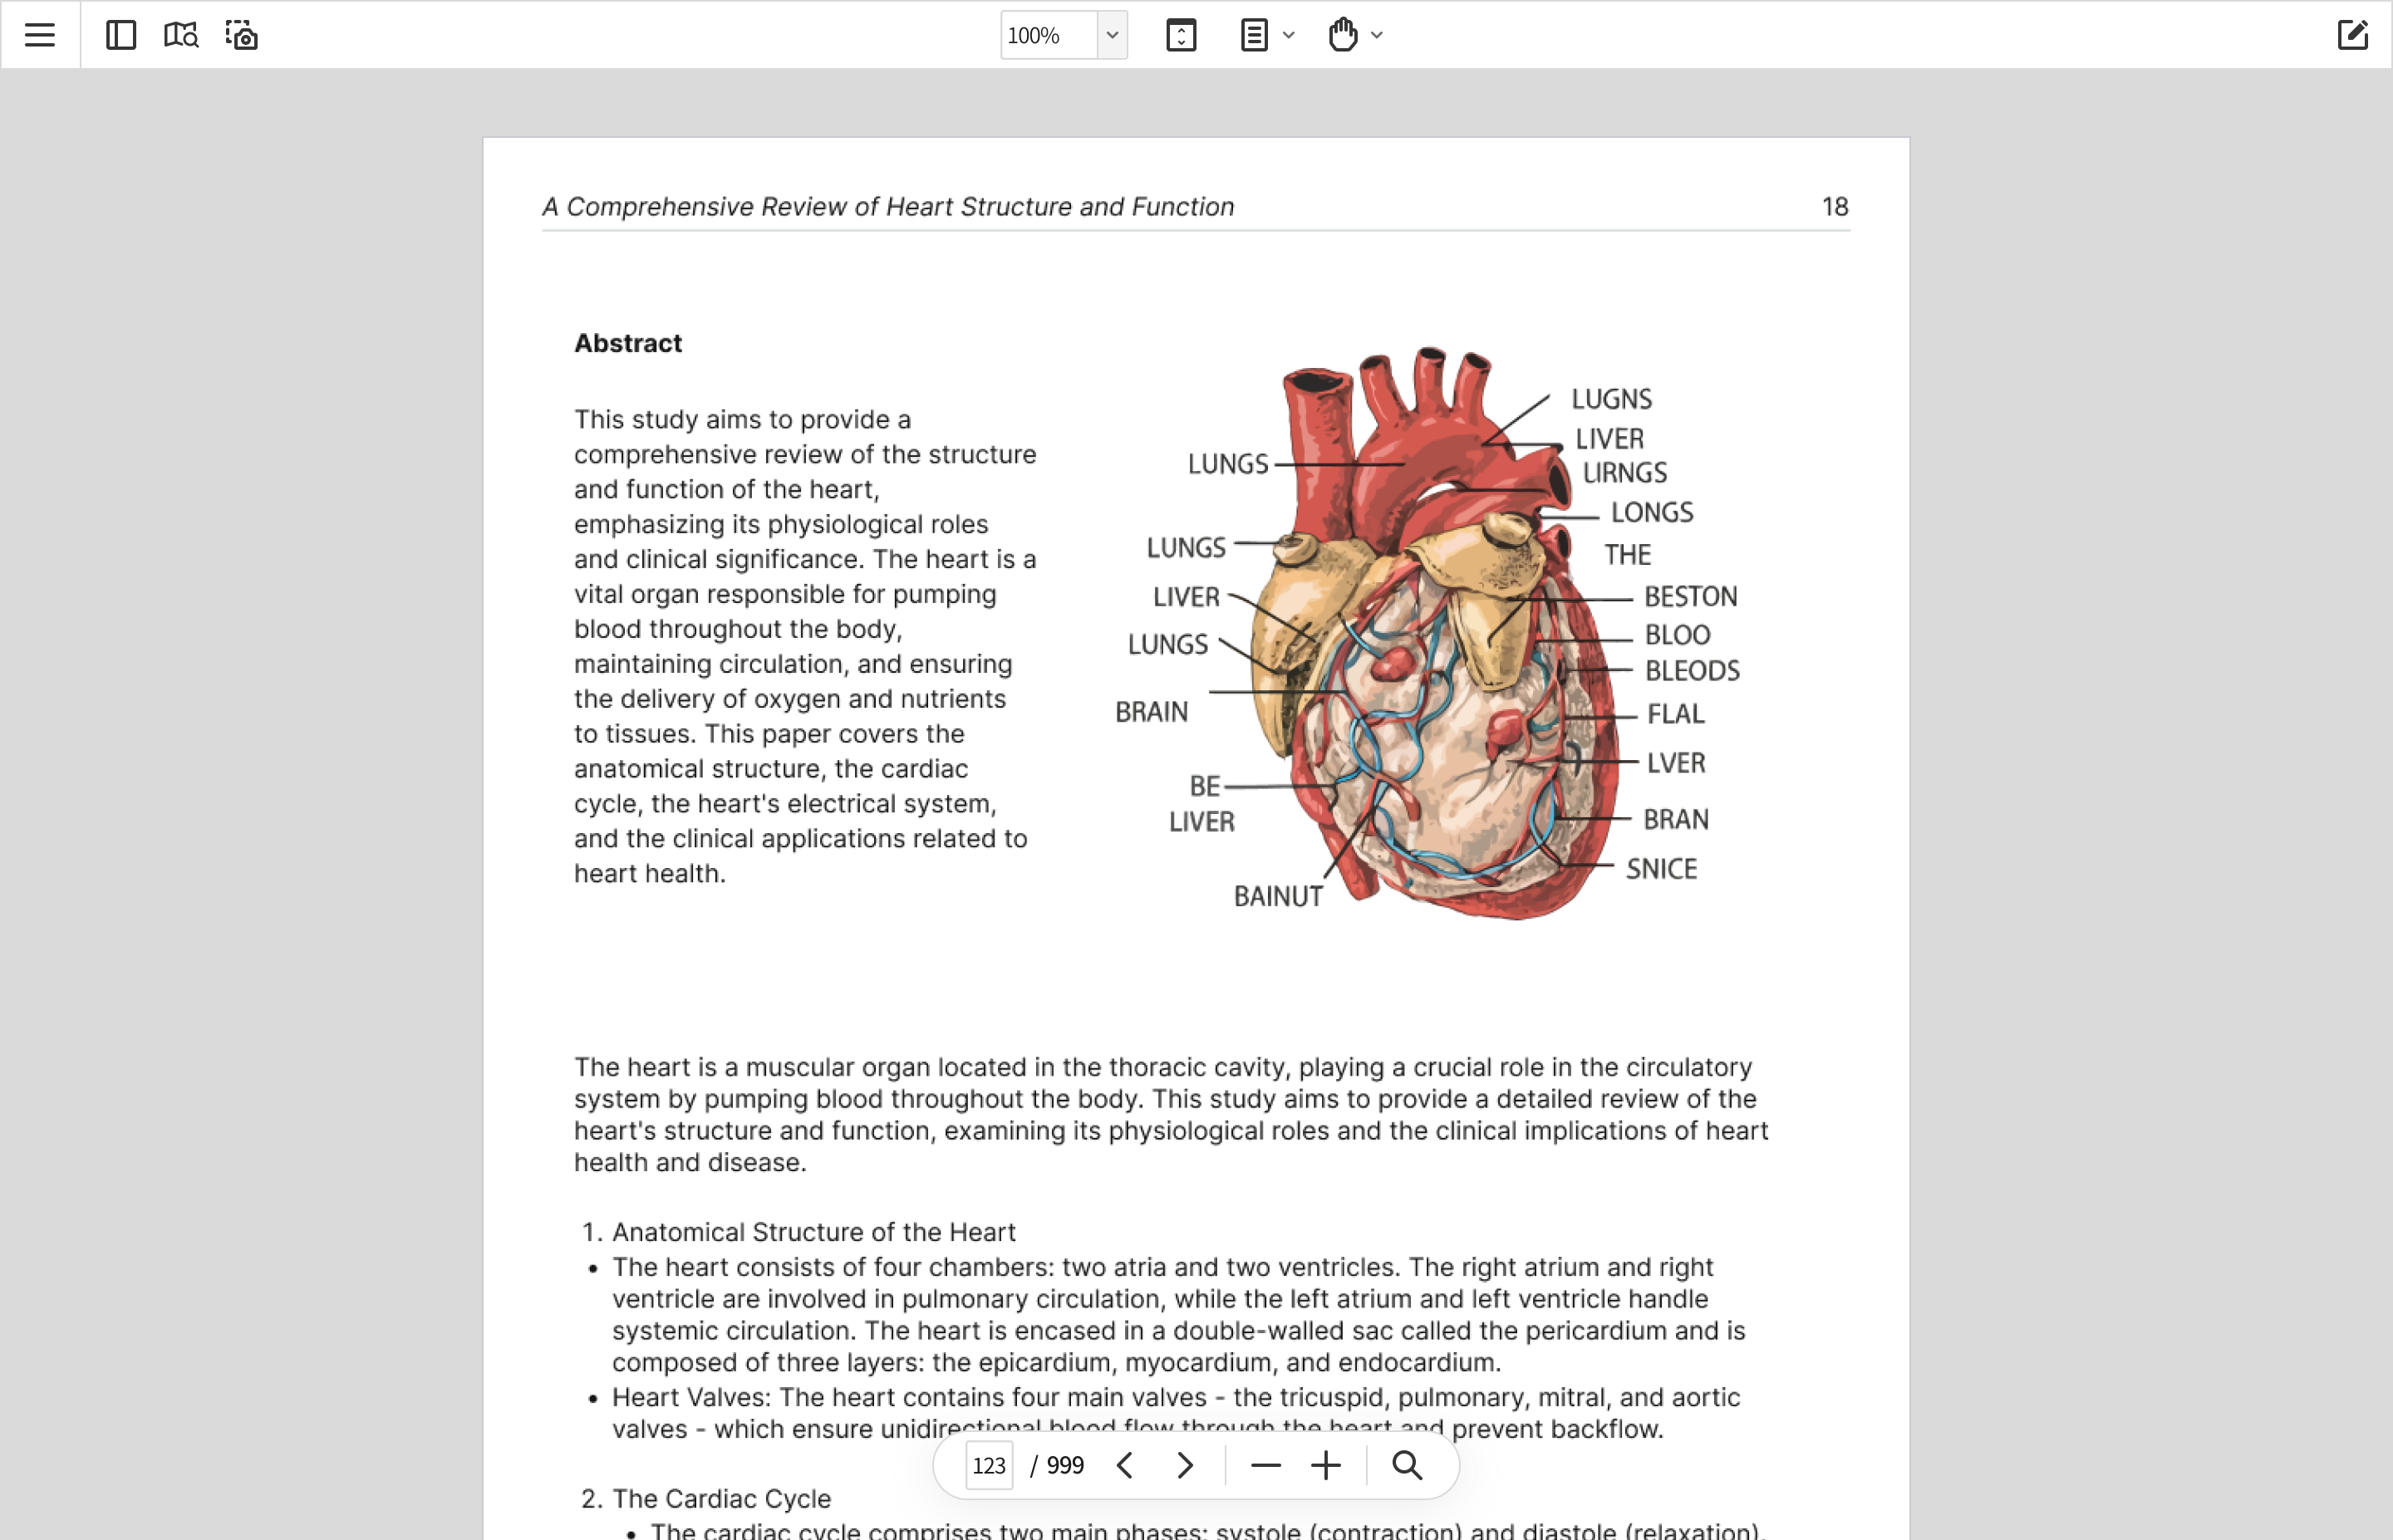Click the Abstract heading in the document
Image resolution: width=2393 pixels, height=1540 pixels.
coord(628,343)
